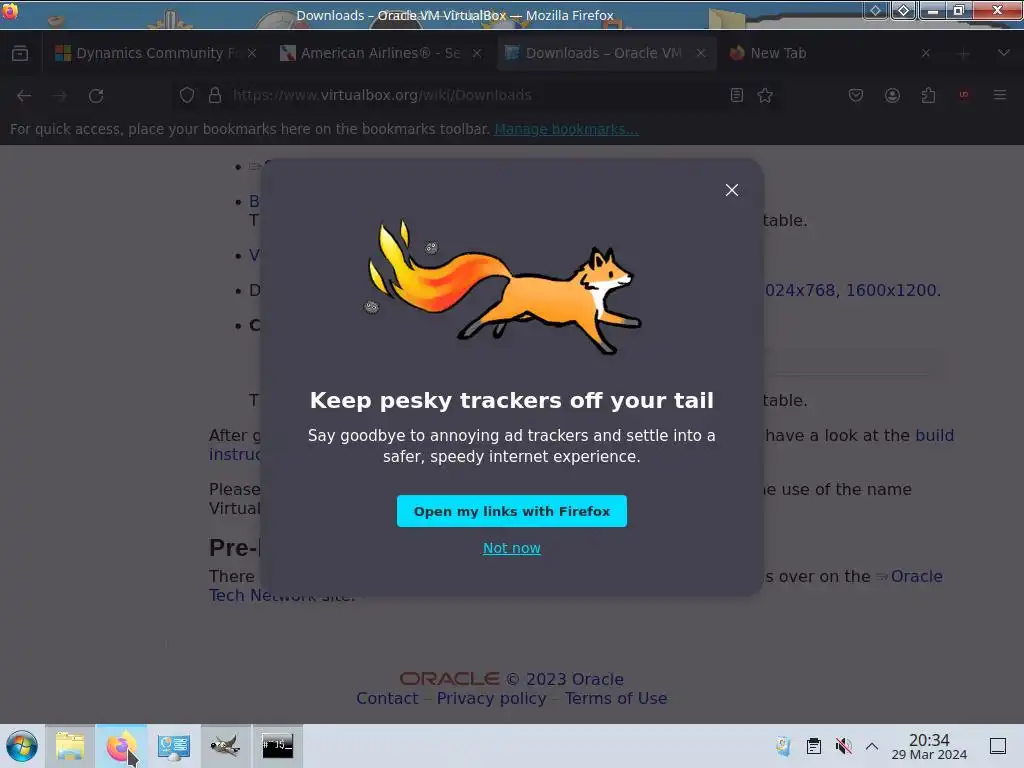This screenshot has width=1024, height=768.
Task: Expand the list all tabs chevron
Action: click(x=1004, y=53)
